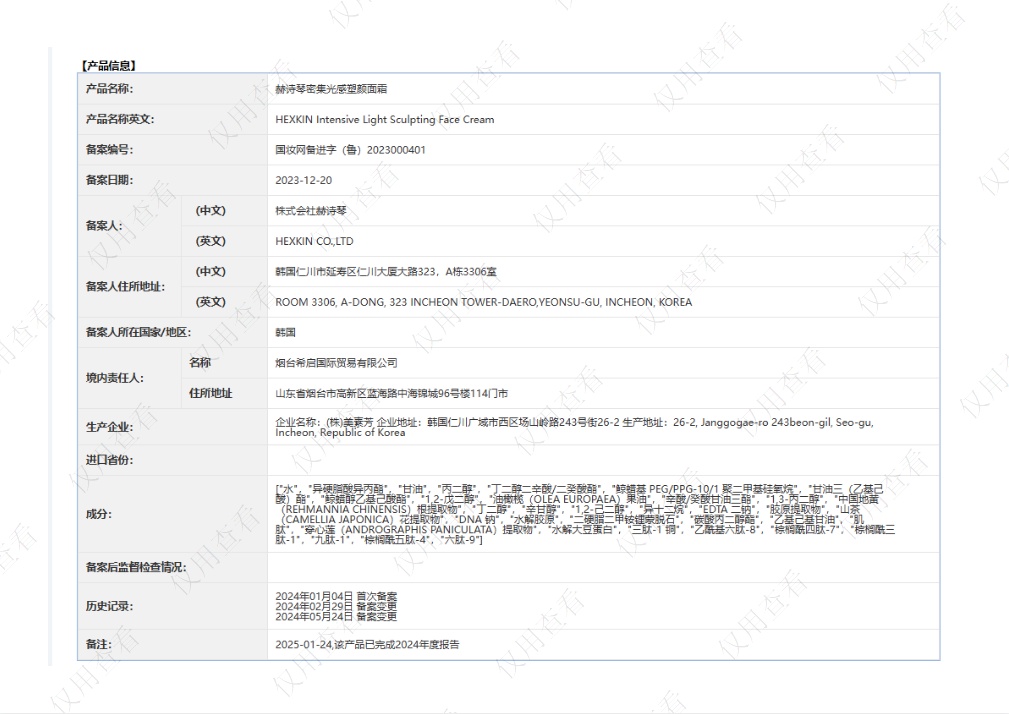Click the ingredient list in 成分 row
Screen dimensions: 1009x714
tap(585, 513)
